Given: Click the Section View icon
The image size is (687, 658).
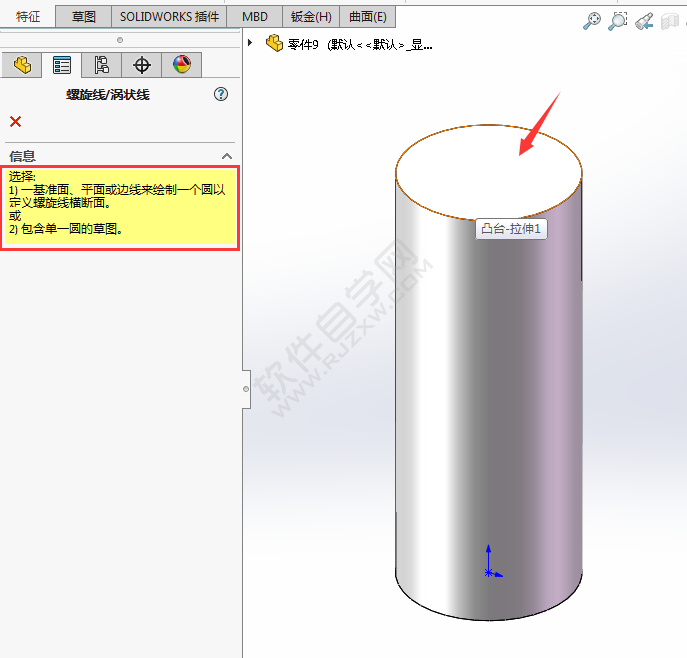Looking at the screenshot, I should [670, 21].
